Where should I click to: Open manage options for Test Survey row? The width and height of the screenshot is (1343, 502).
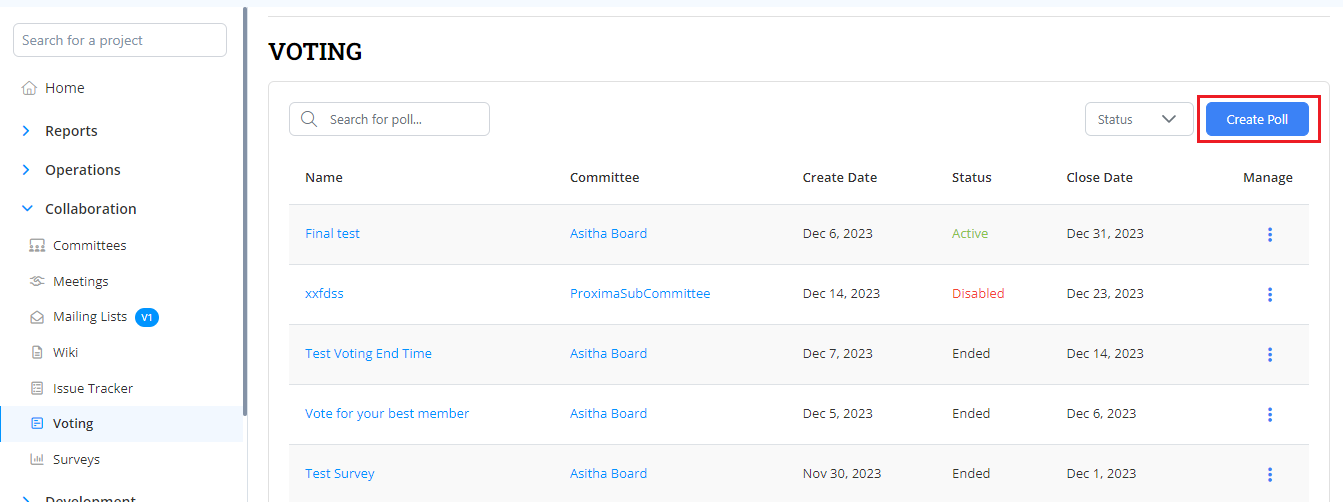1269,474
